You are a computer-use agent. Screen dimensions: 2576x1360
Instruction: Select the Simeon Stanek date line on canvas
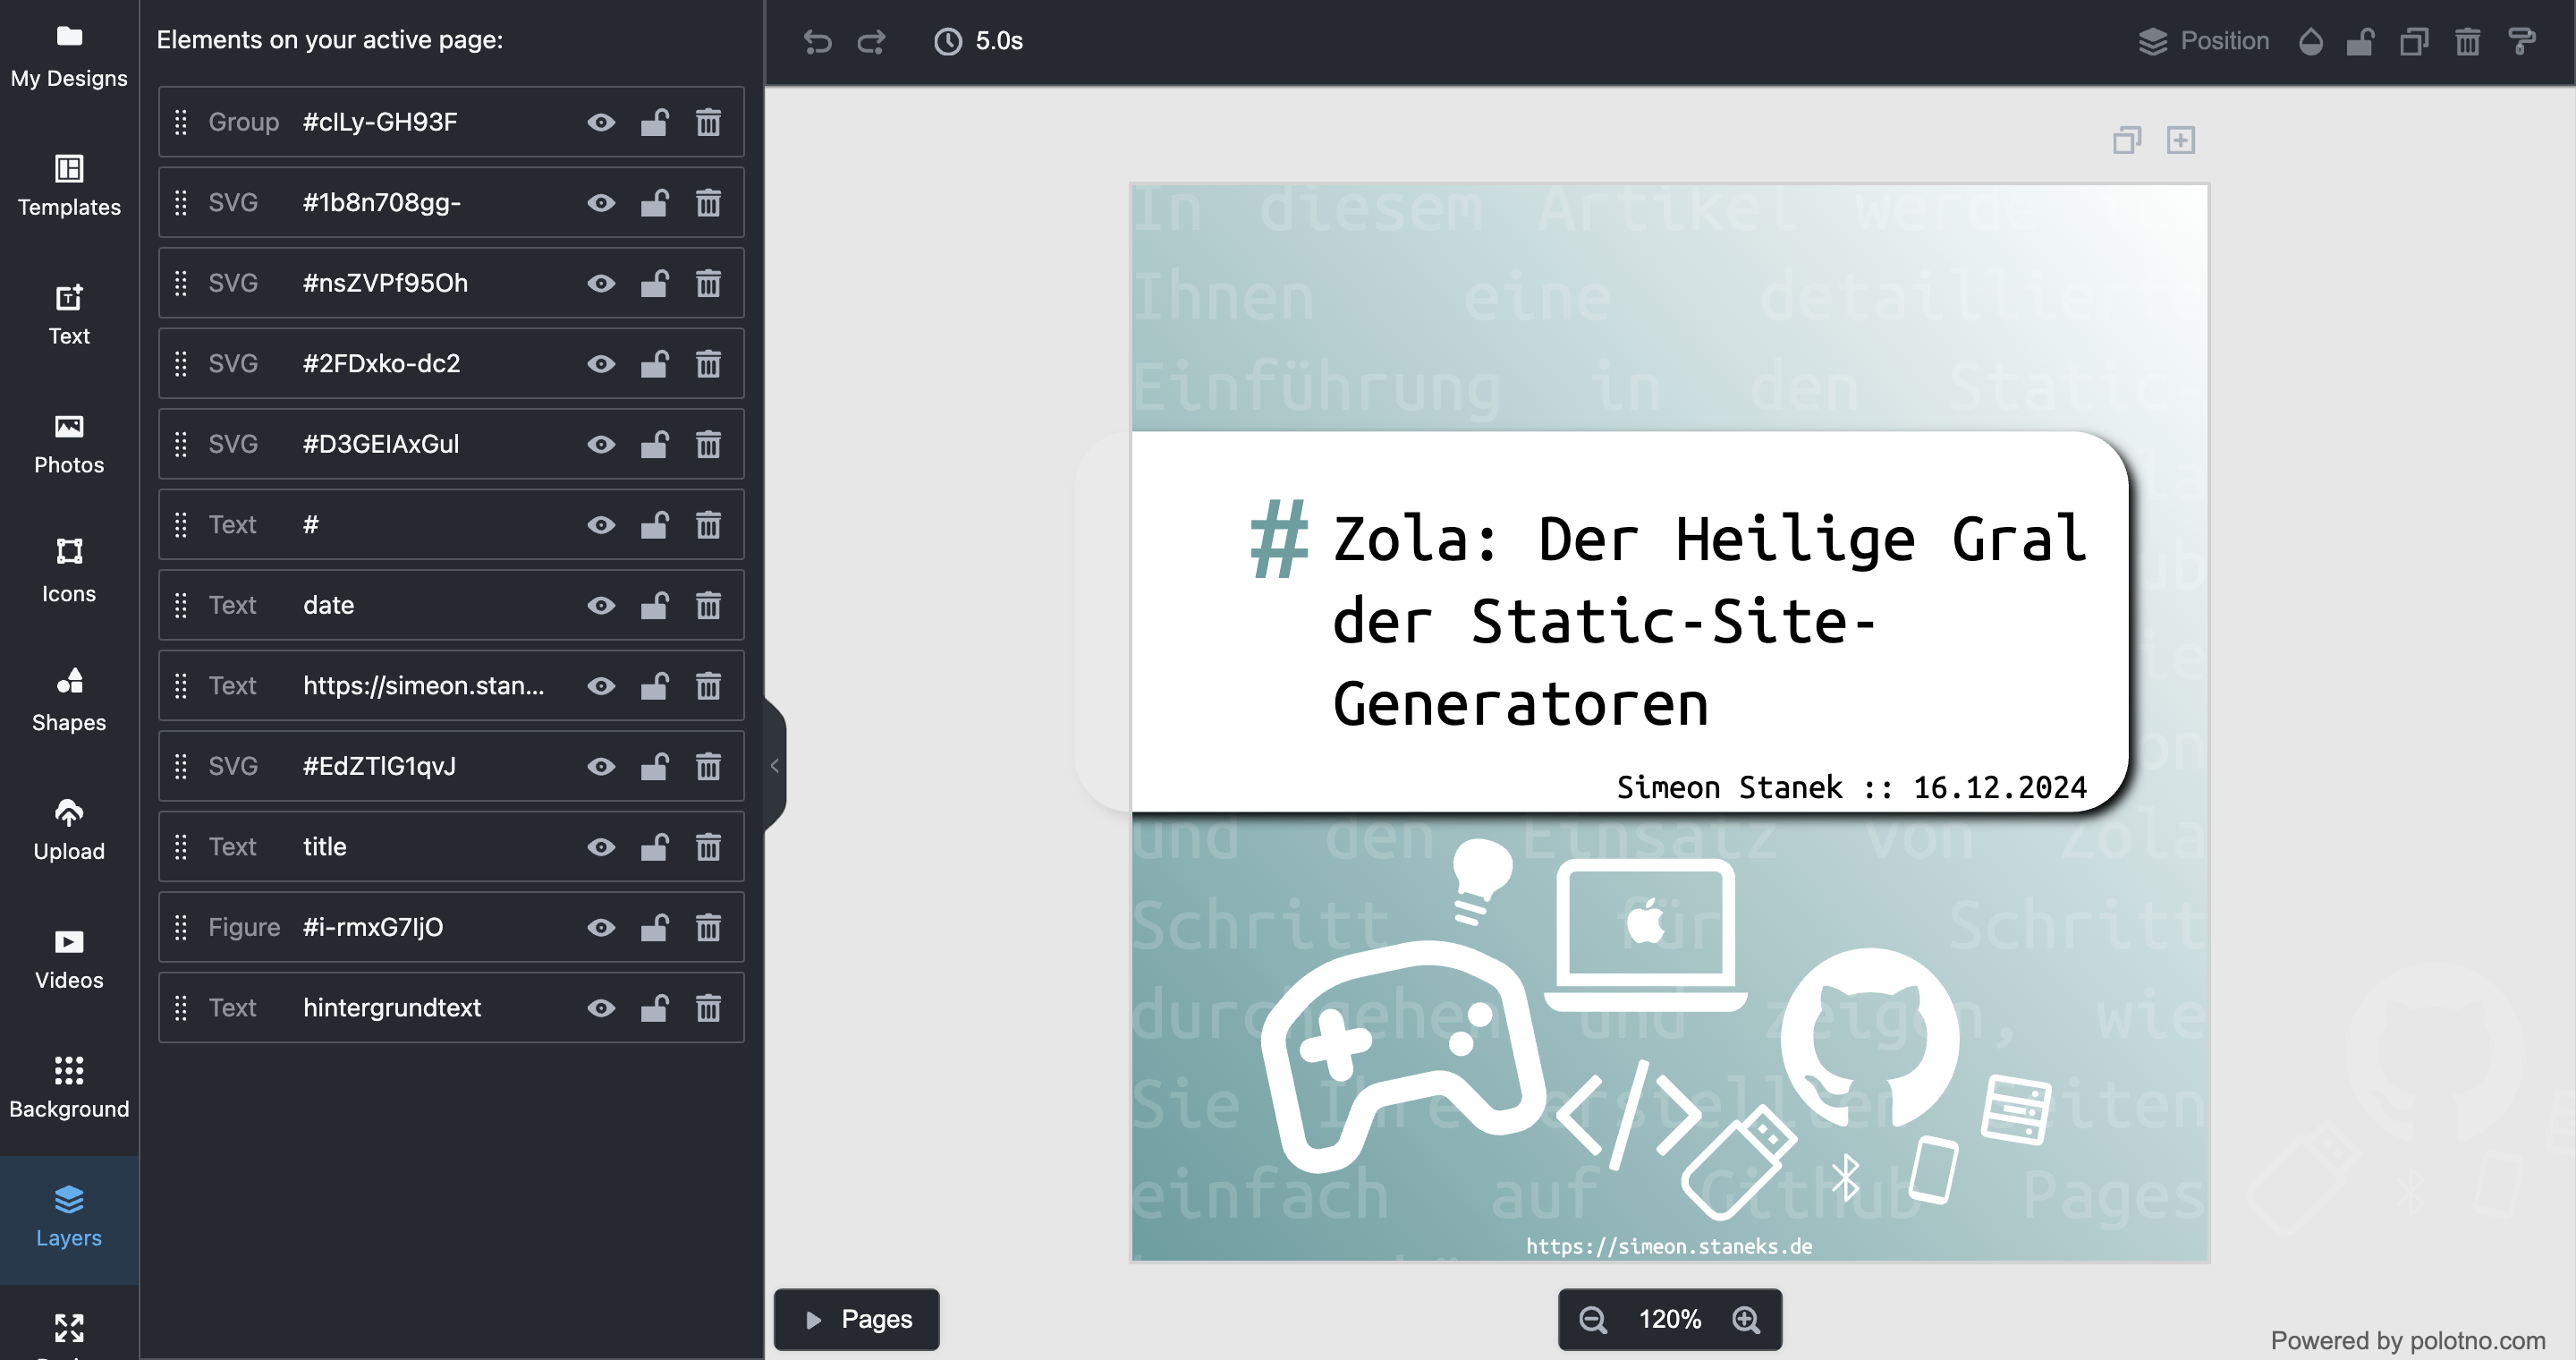(x=1851, y=788)
